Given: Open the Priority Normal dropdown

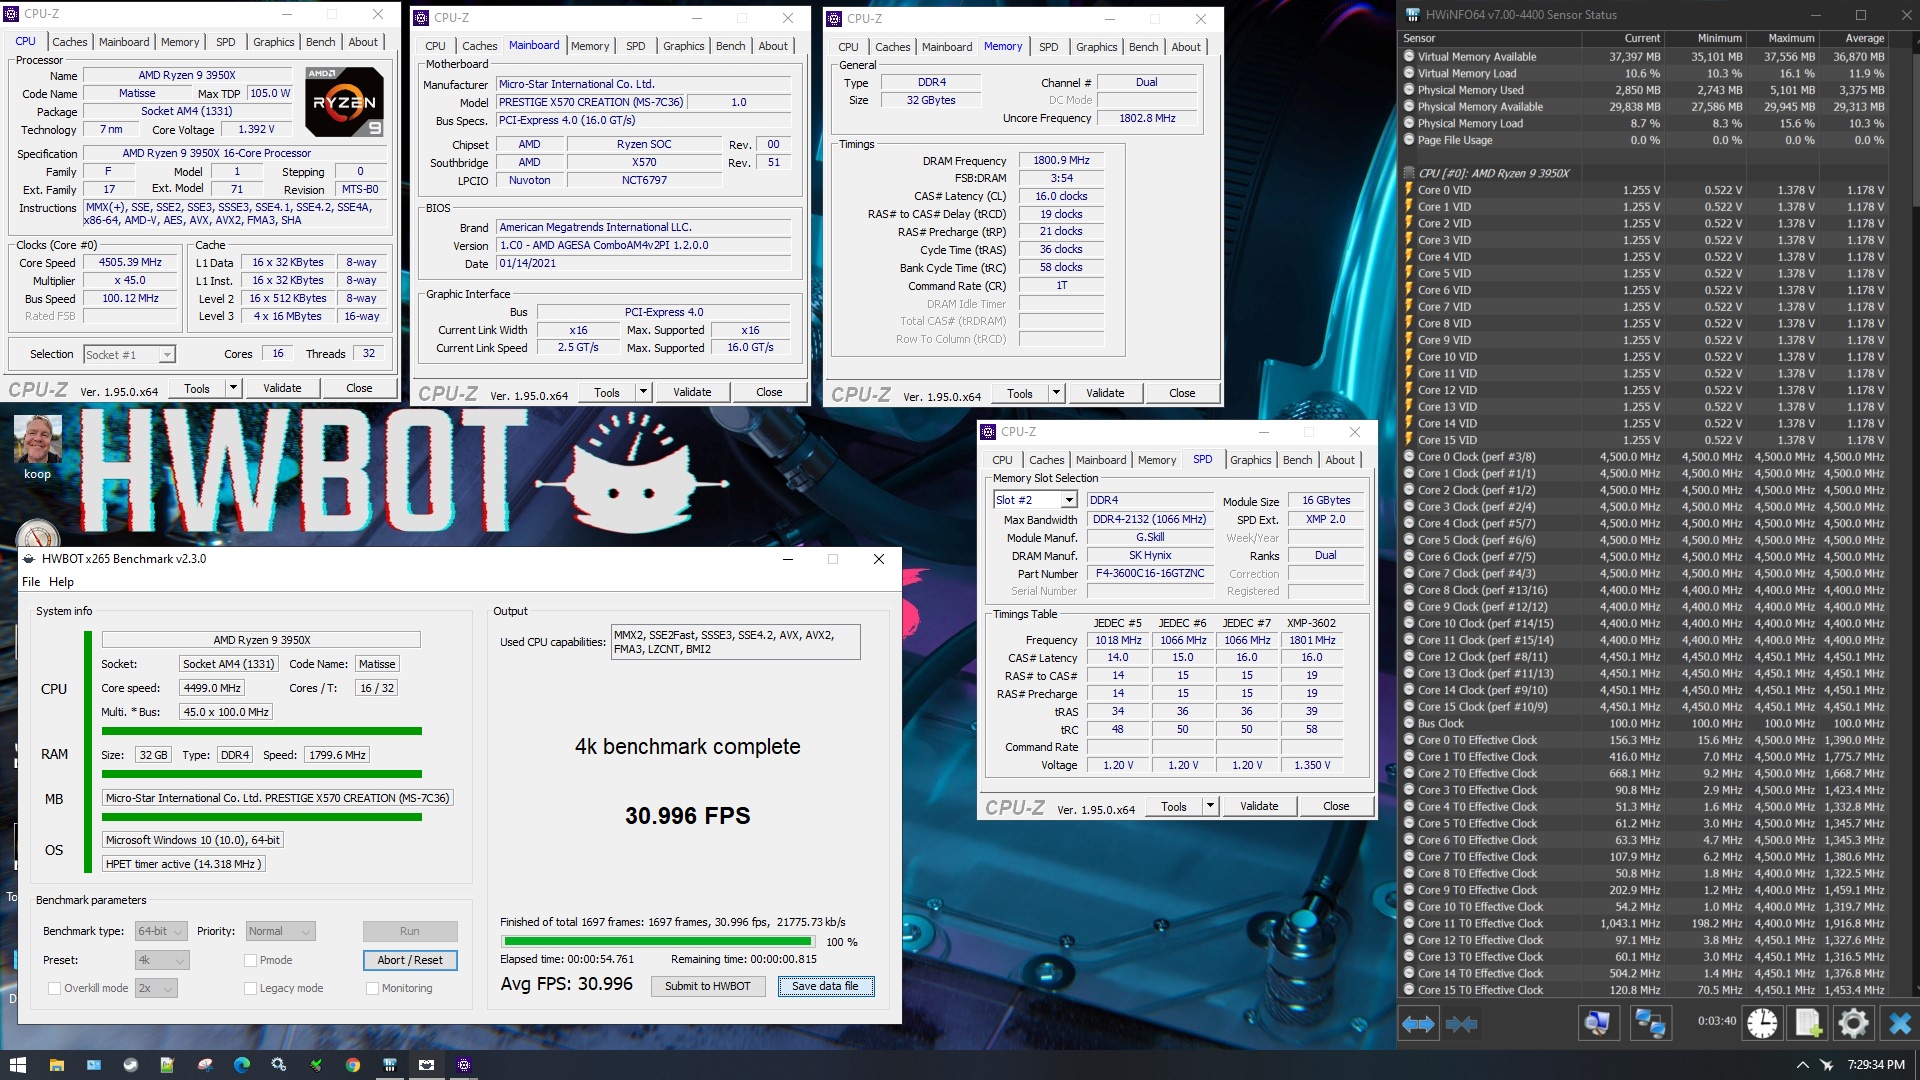Looking at the screenshot, I should pyautogui.click(x=280, y=931).
